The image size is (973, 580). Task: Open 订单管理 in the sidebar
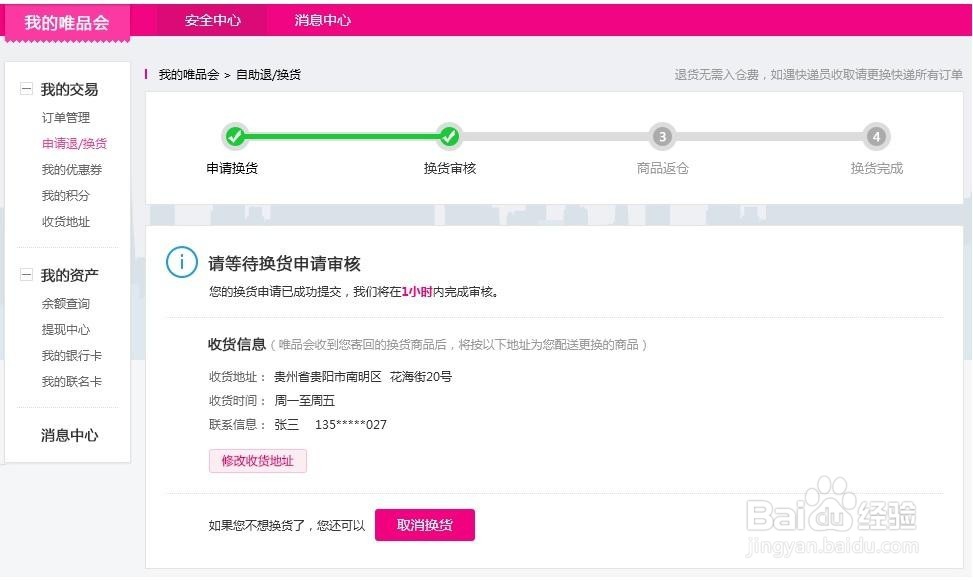(66, 118)
